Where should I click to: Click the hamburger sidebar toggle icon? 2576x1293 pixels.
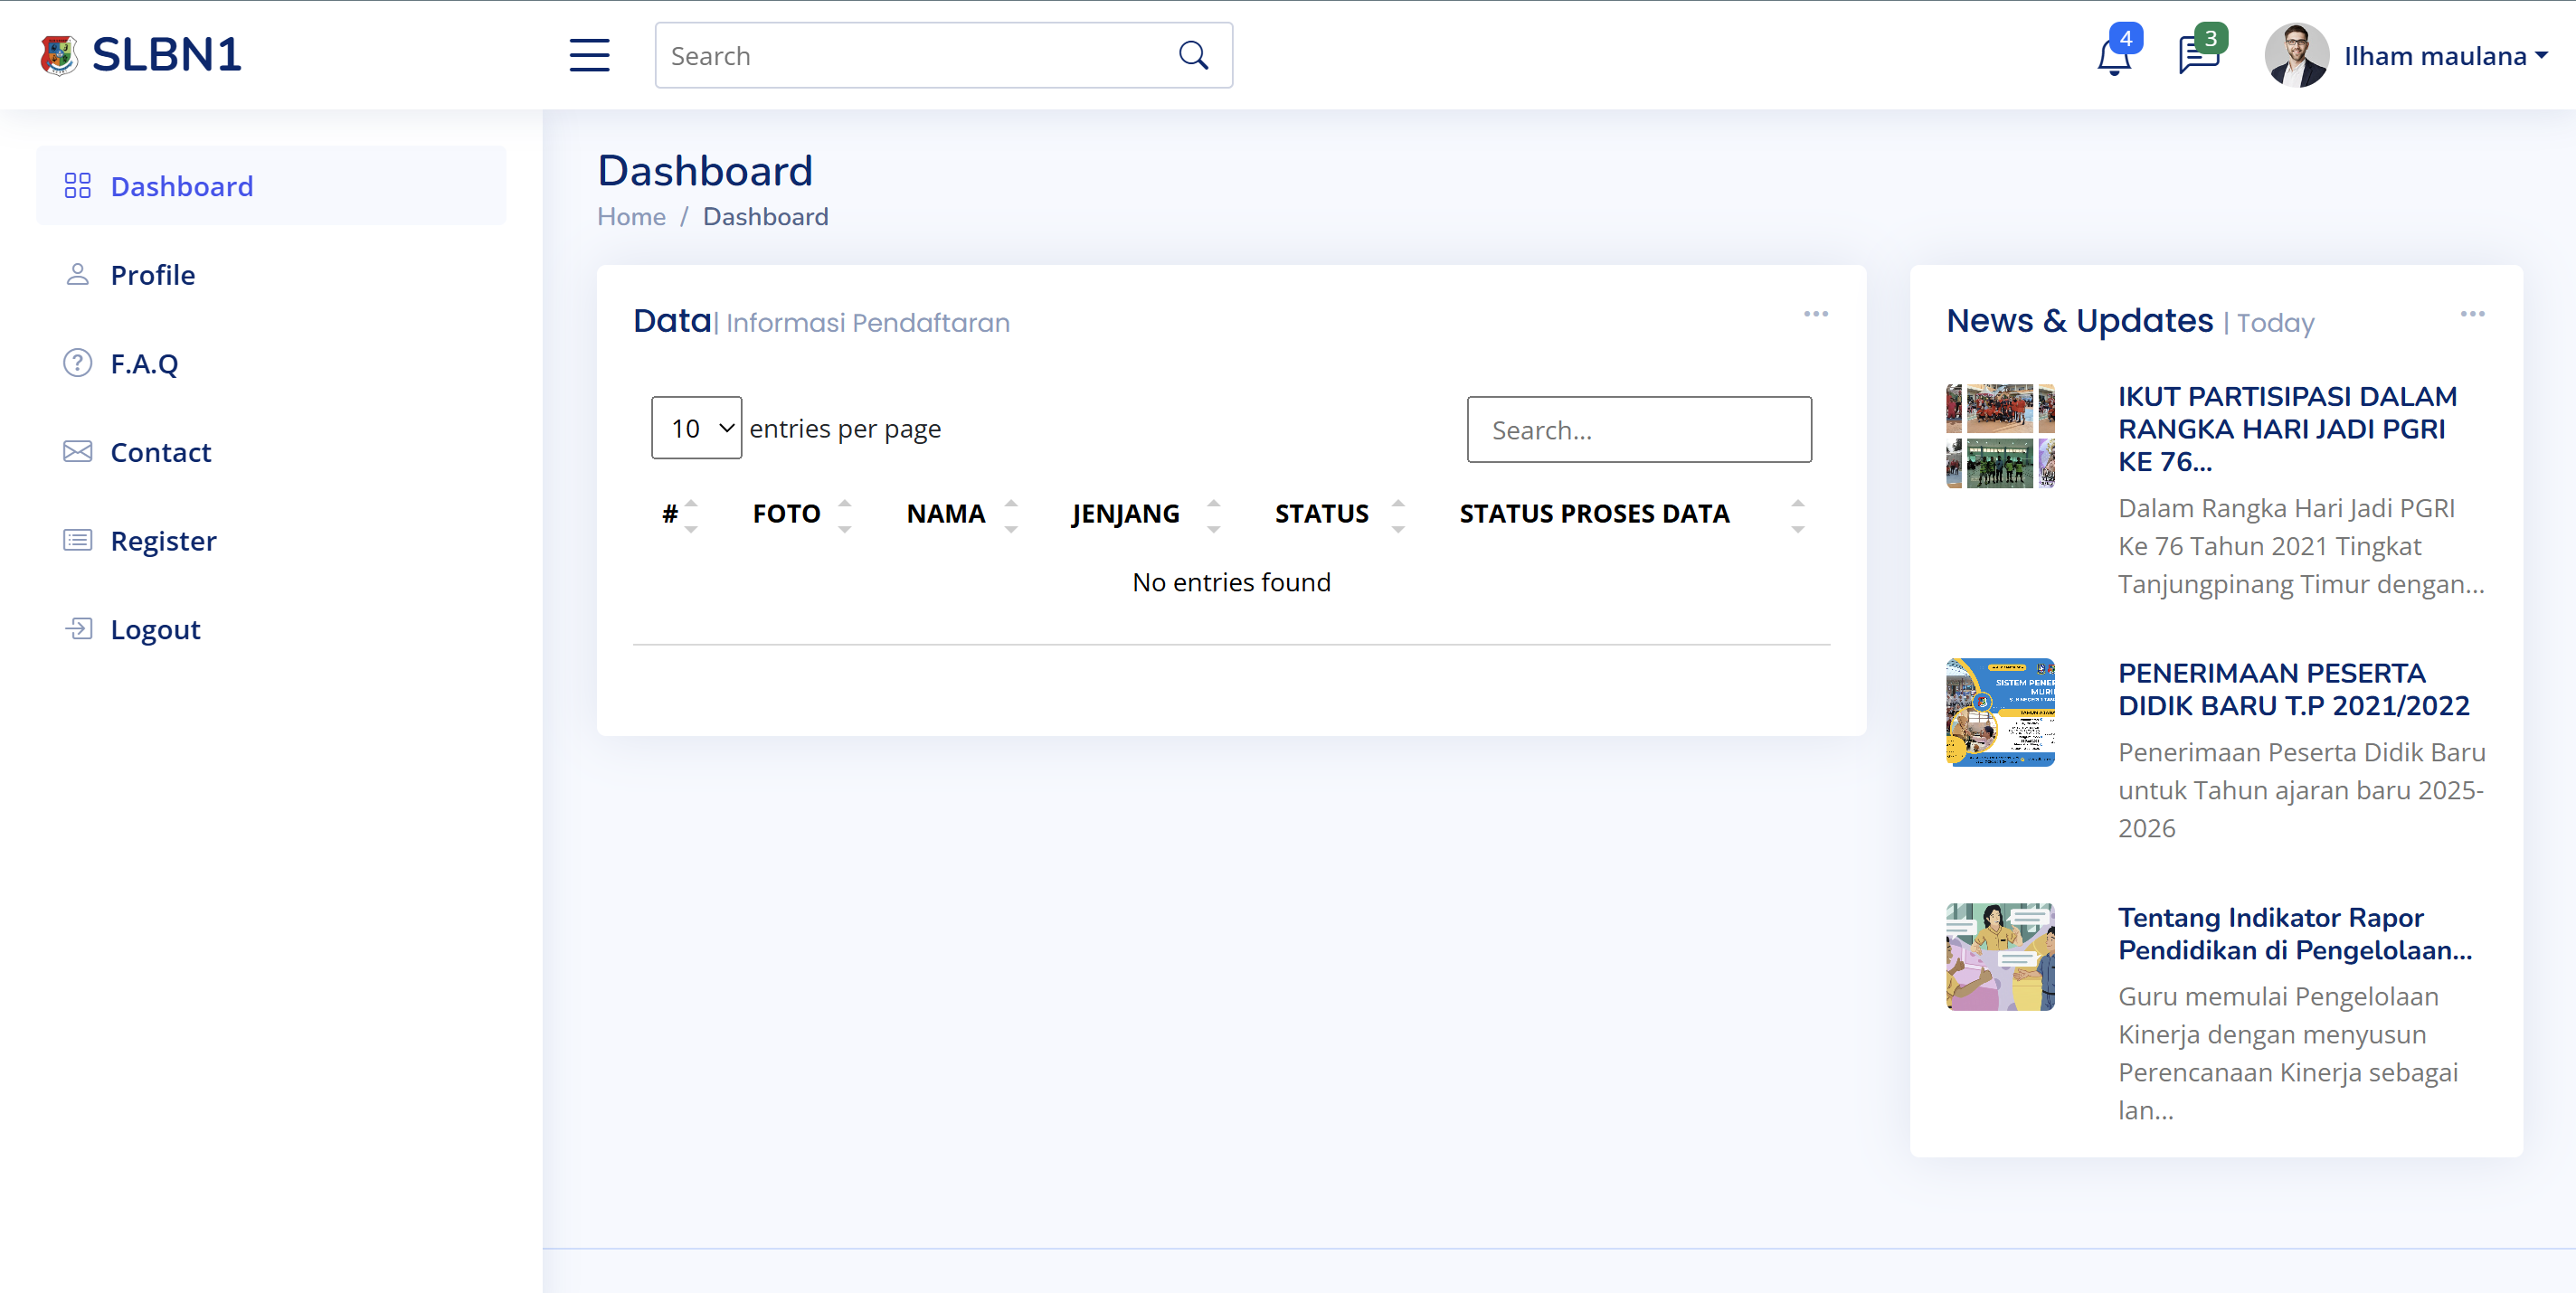(589, 56)
